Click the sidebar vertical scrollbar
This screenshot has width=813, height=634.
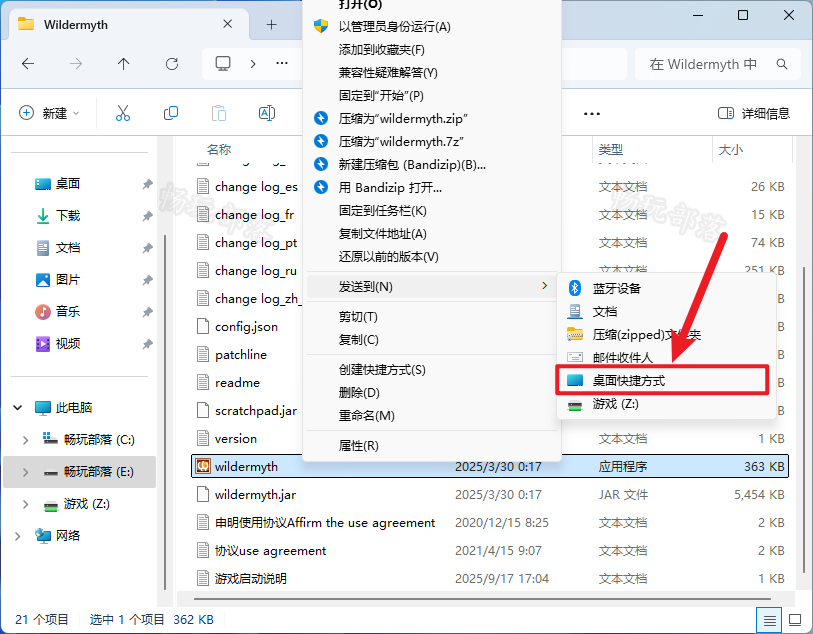[x=165, y=412]
